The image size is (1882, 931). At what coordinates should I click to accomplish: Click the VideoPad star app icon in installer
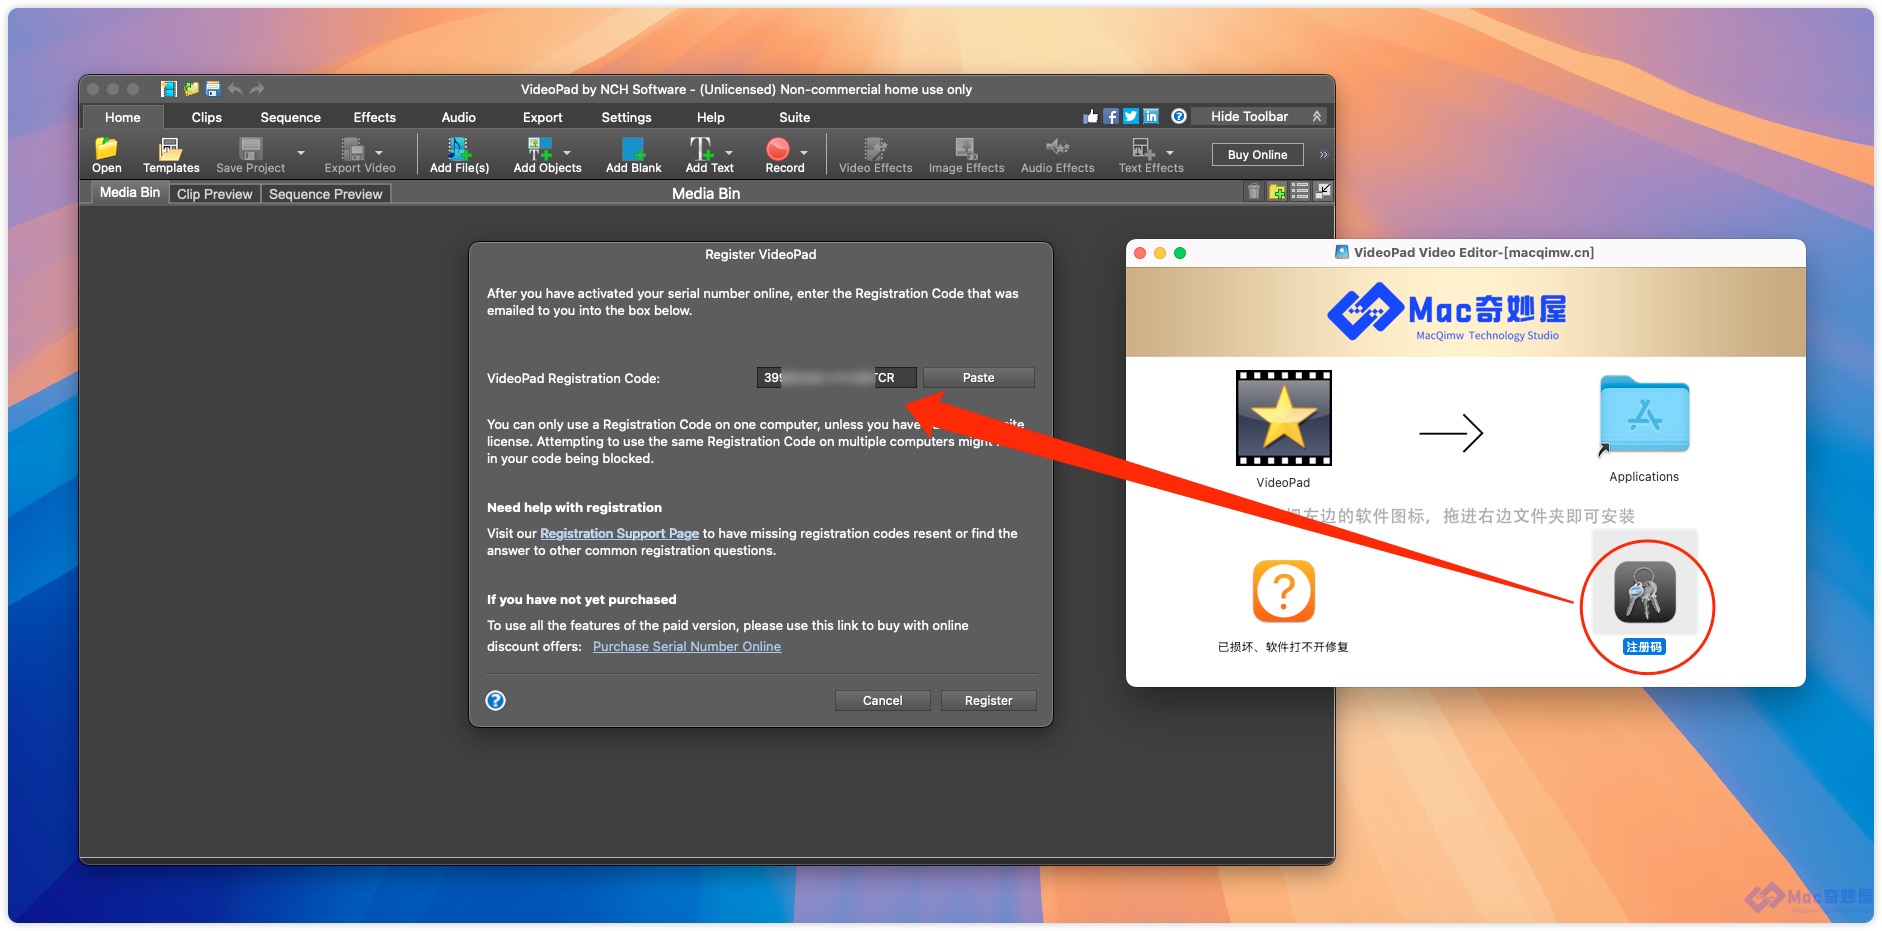tap(1283, 418)
